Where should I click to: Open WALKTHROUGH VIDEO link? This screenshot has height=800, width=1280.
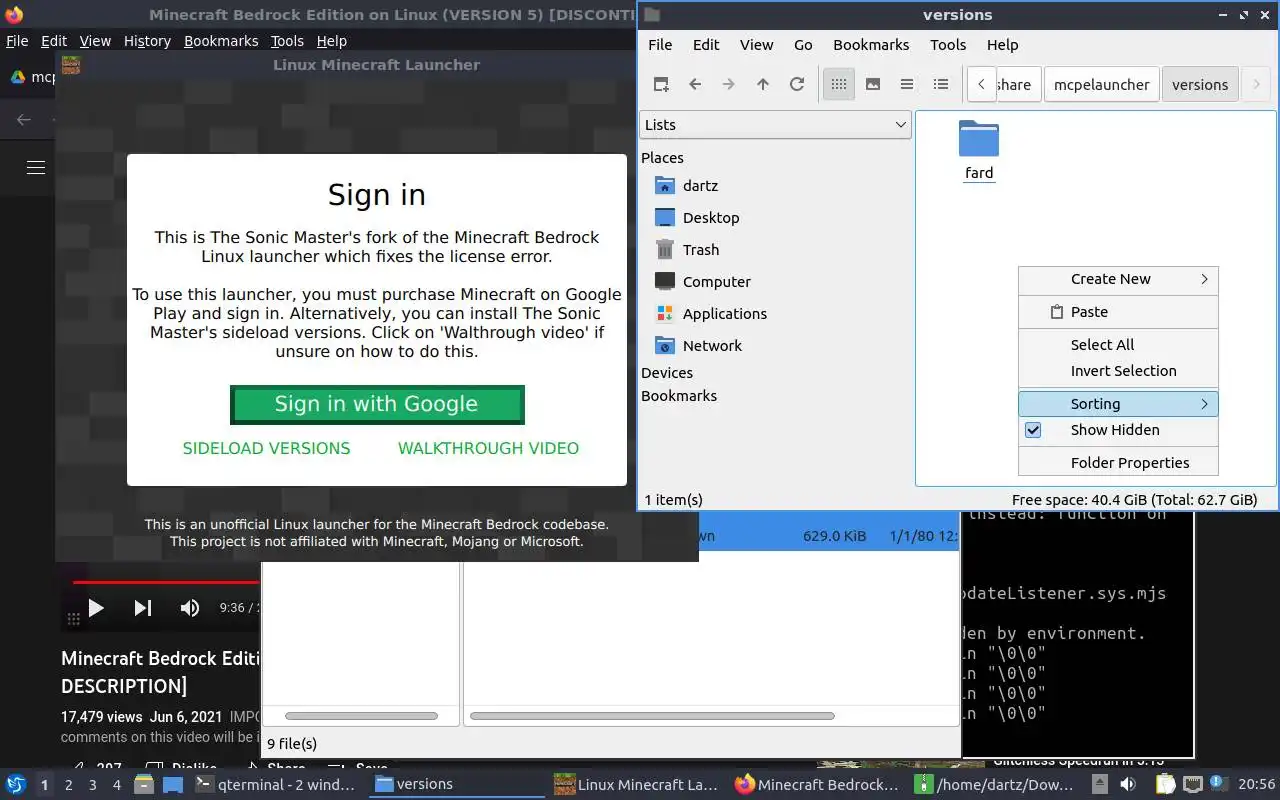click(488, 448)
